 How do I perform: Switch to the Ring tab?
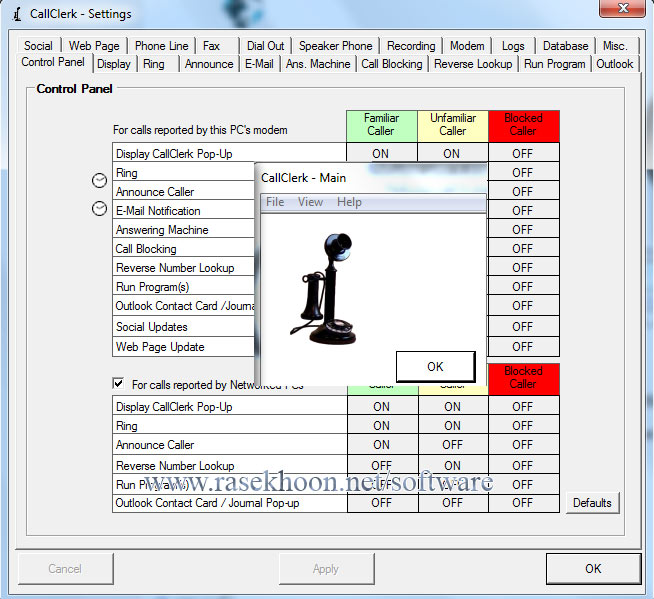[158, 64]
